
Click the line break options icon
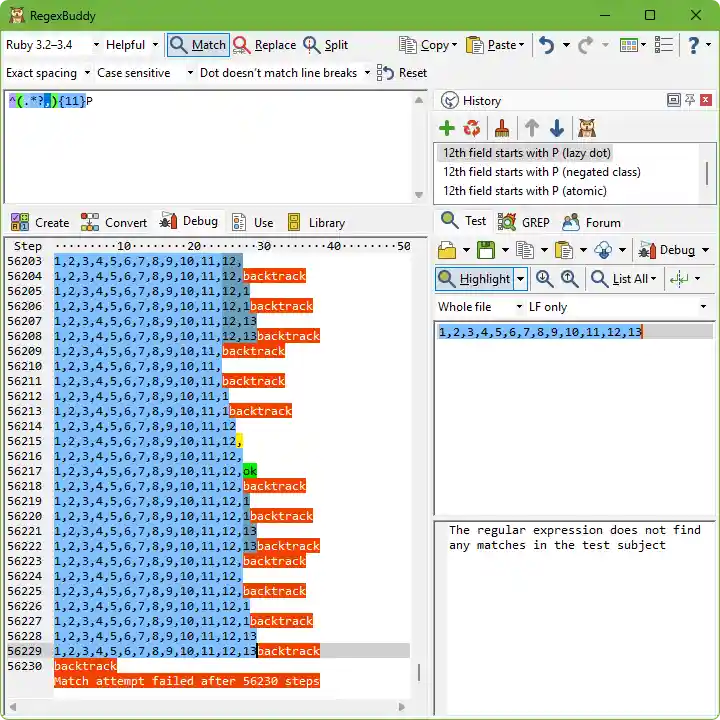(679, 279)
